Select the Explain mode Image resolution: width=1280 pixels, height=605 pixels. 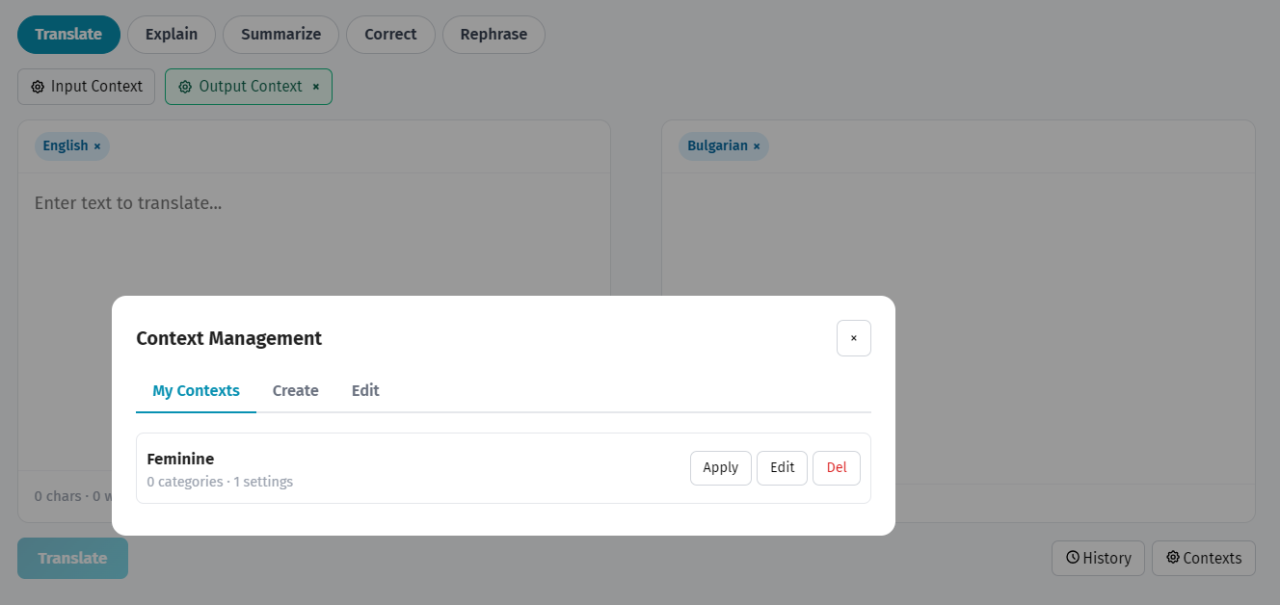pyautogui.click(x=171, y=34)
